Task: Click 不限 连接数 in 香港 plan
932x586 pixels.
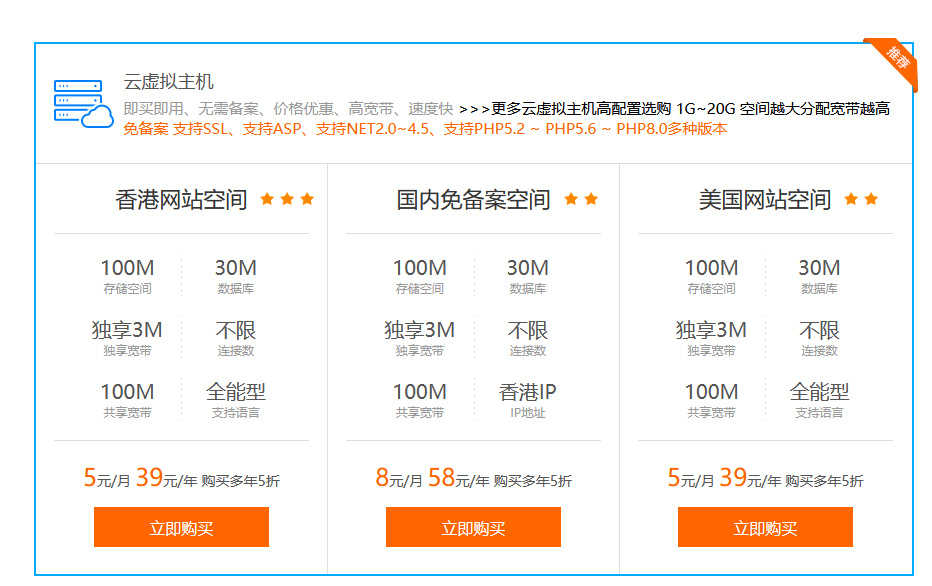Action: pyautogui.click(x=235, y=338)
